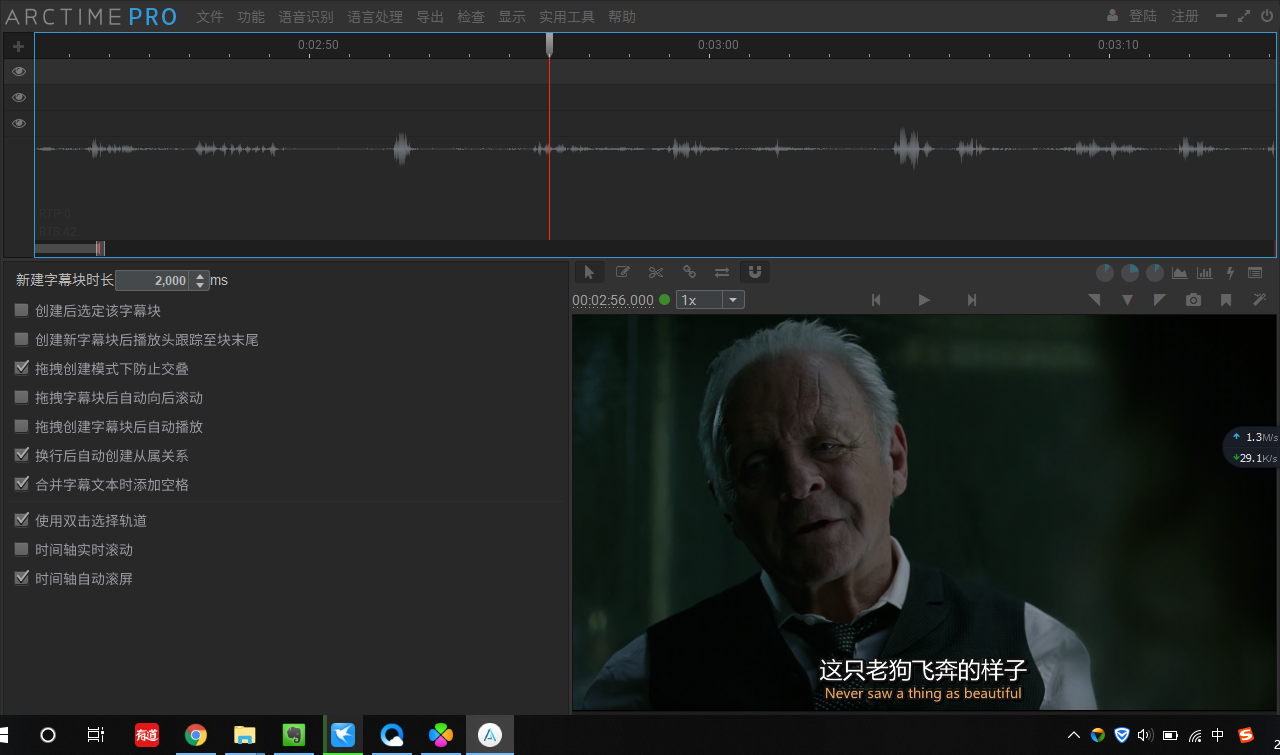This screenshot has height=755, width=1280.
Task: Open the 语音识别 menu
Action: [306, 17]
